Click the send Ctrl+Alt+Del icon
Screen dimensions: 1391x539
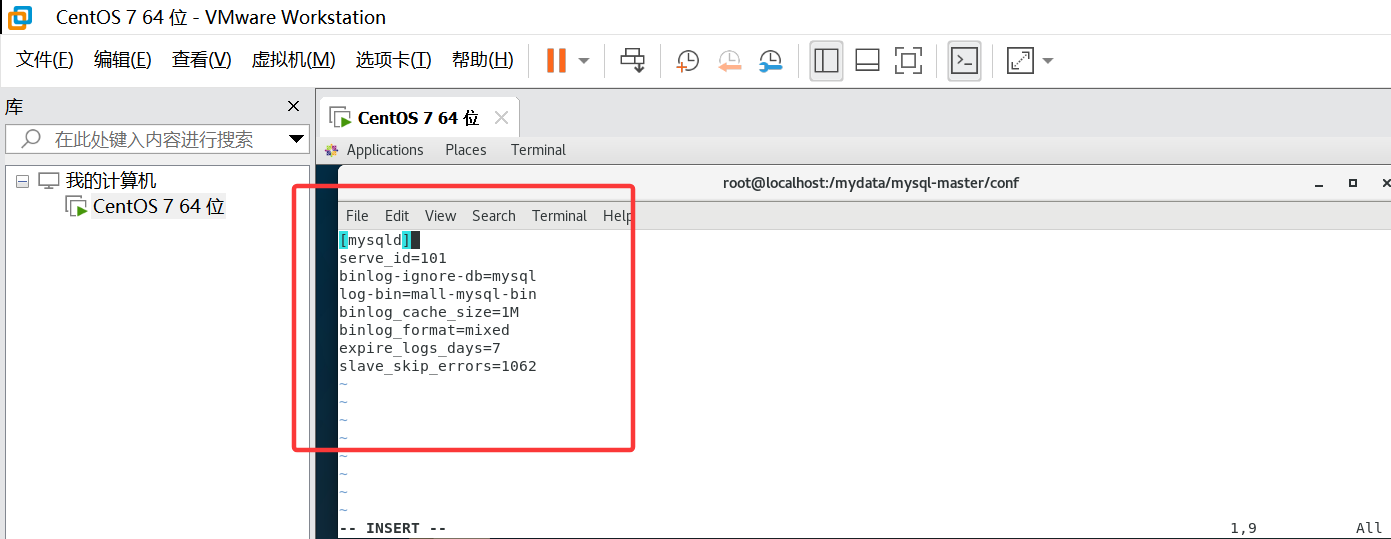coord(632,60)
